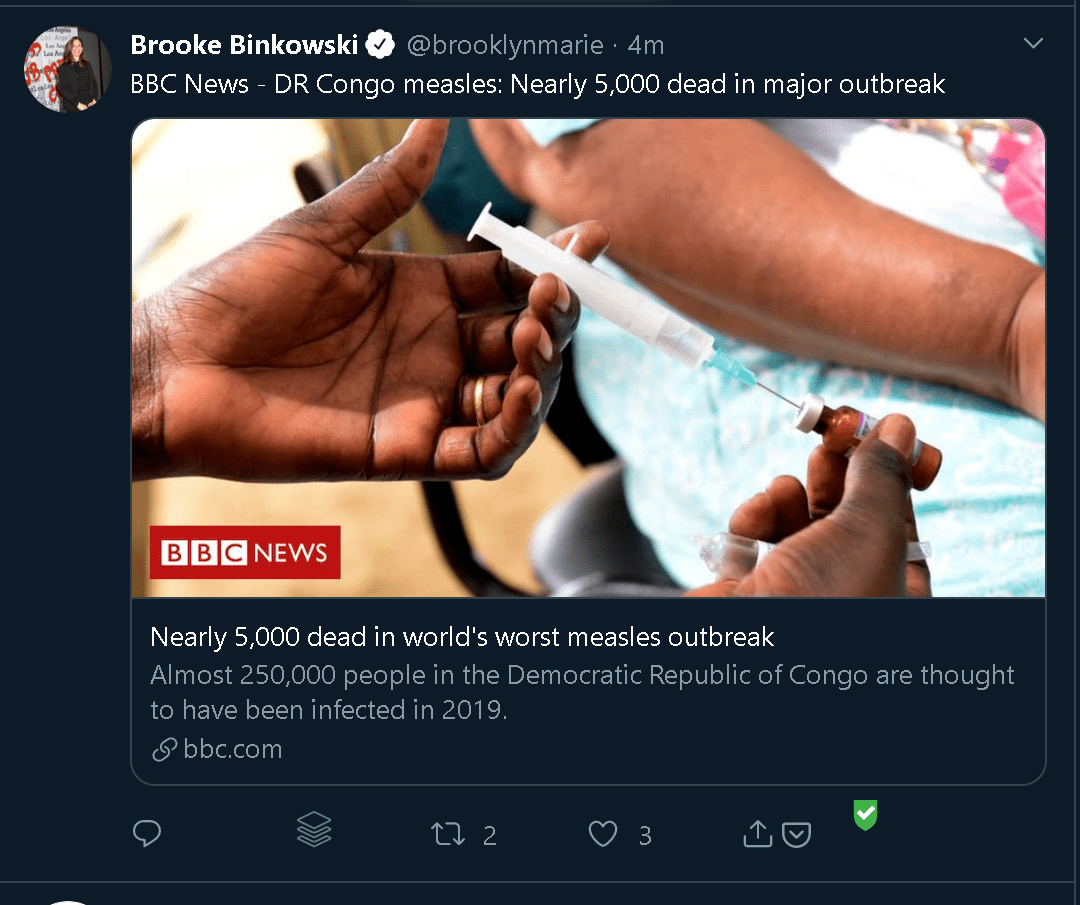
Task: Open the bbc.com source link
Action: pyautogui.click(x=232, y=749)
